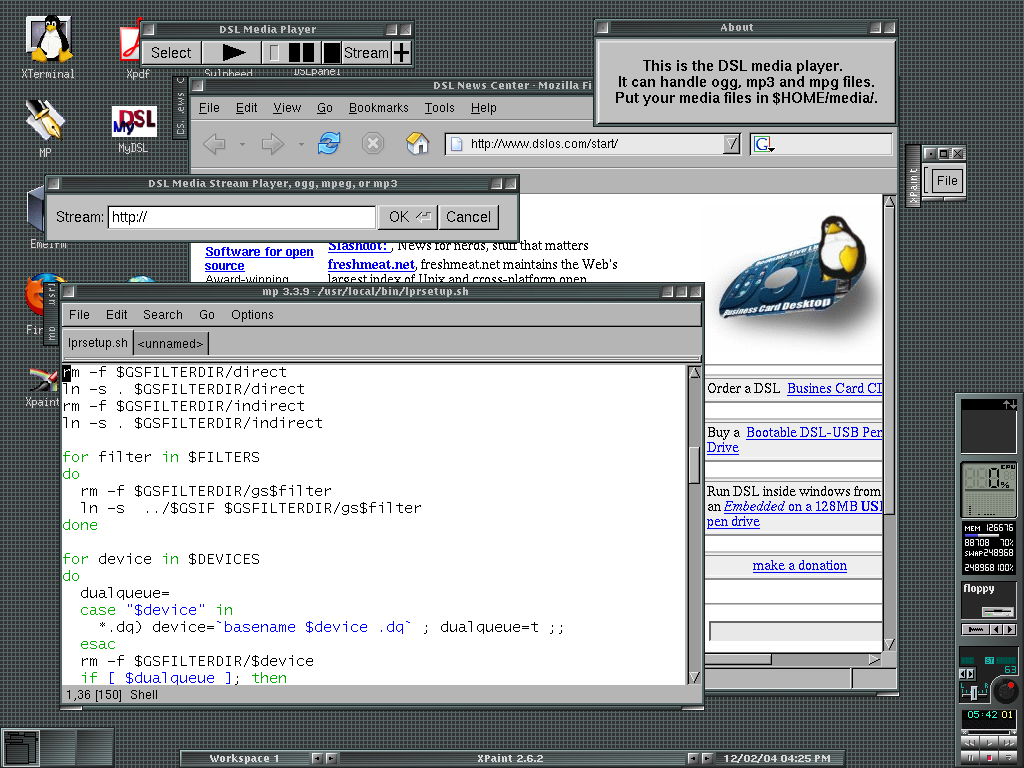This screenshot has height=768, width=1024.
Task: Click File button in XPaint window
Action: (x=946, y=181)
